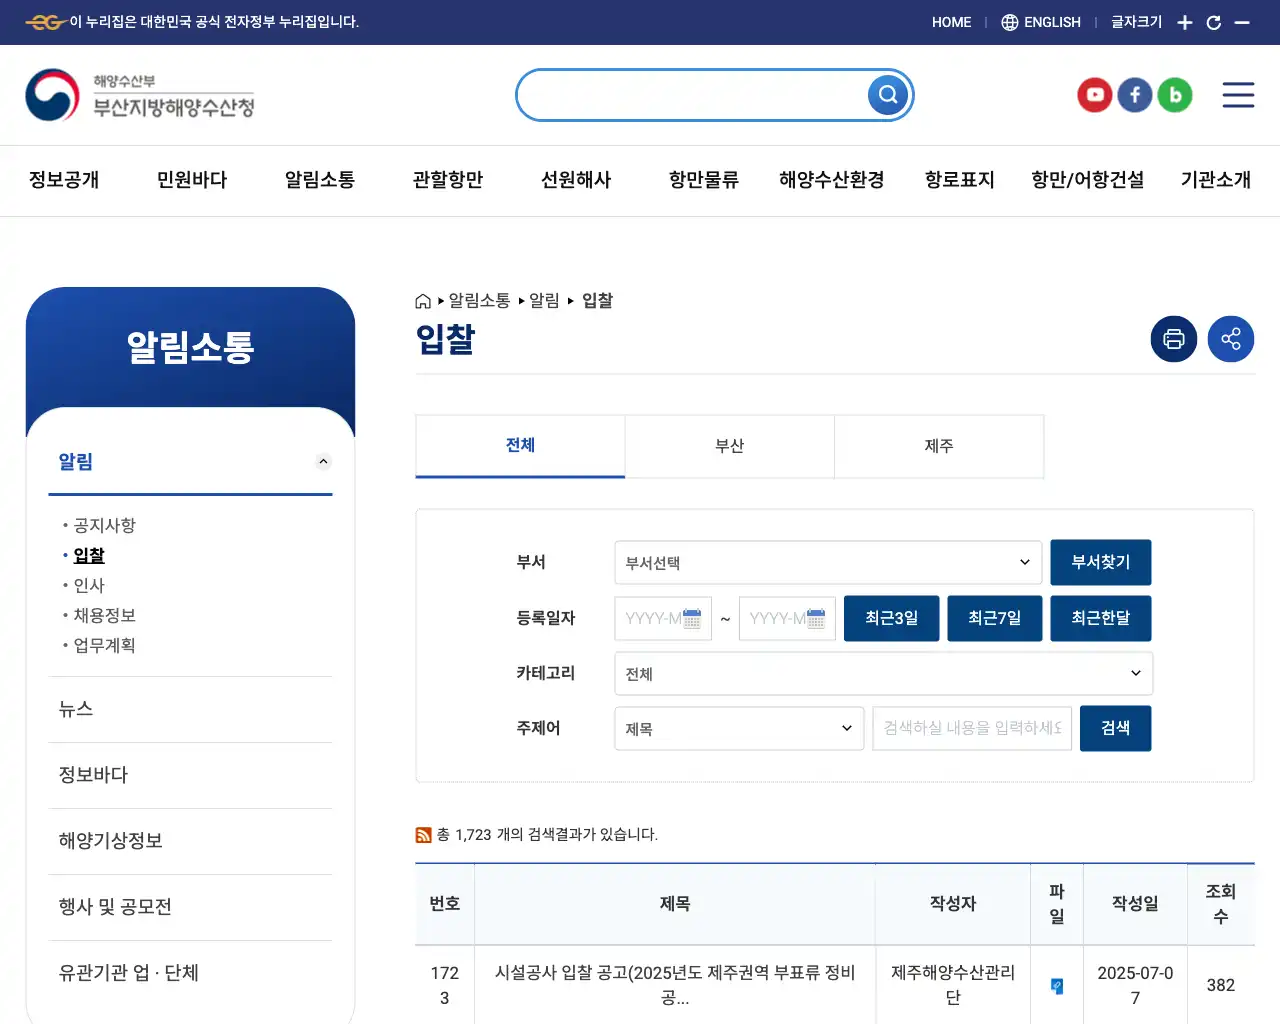Click 알림소통 breadcrumb link
This screenshot has height=1024, width=1280.
click(479, 301)
